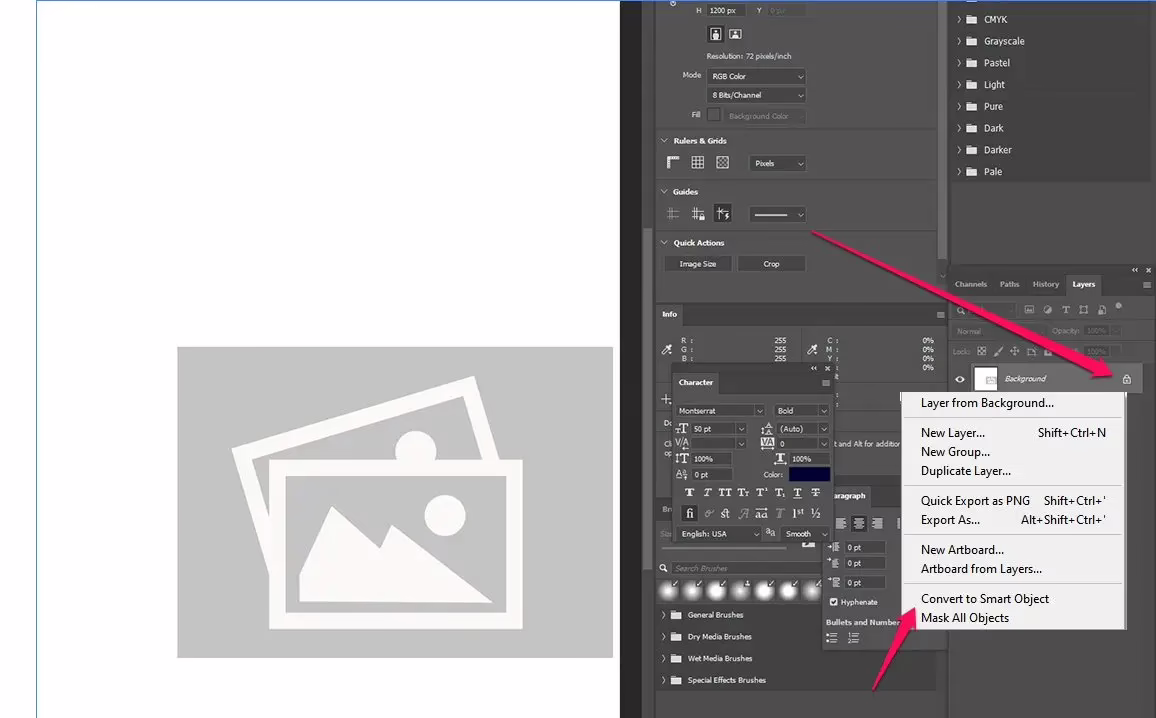This screenshot has height=718, width=1156.
Task: Unlock the Background layer padlock
Action: pyautogui.click(x=1126, y=378)
